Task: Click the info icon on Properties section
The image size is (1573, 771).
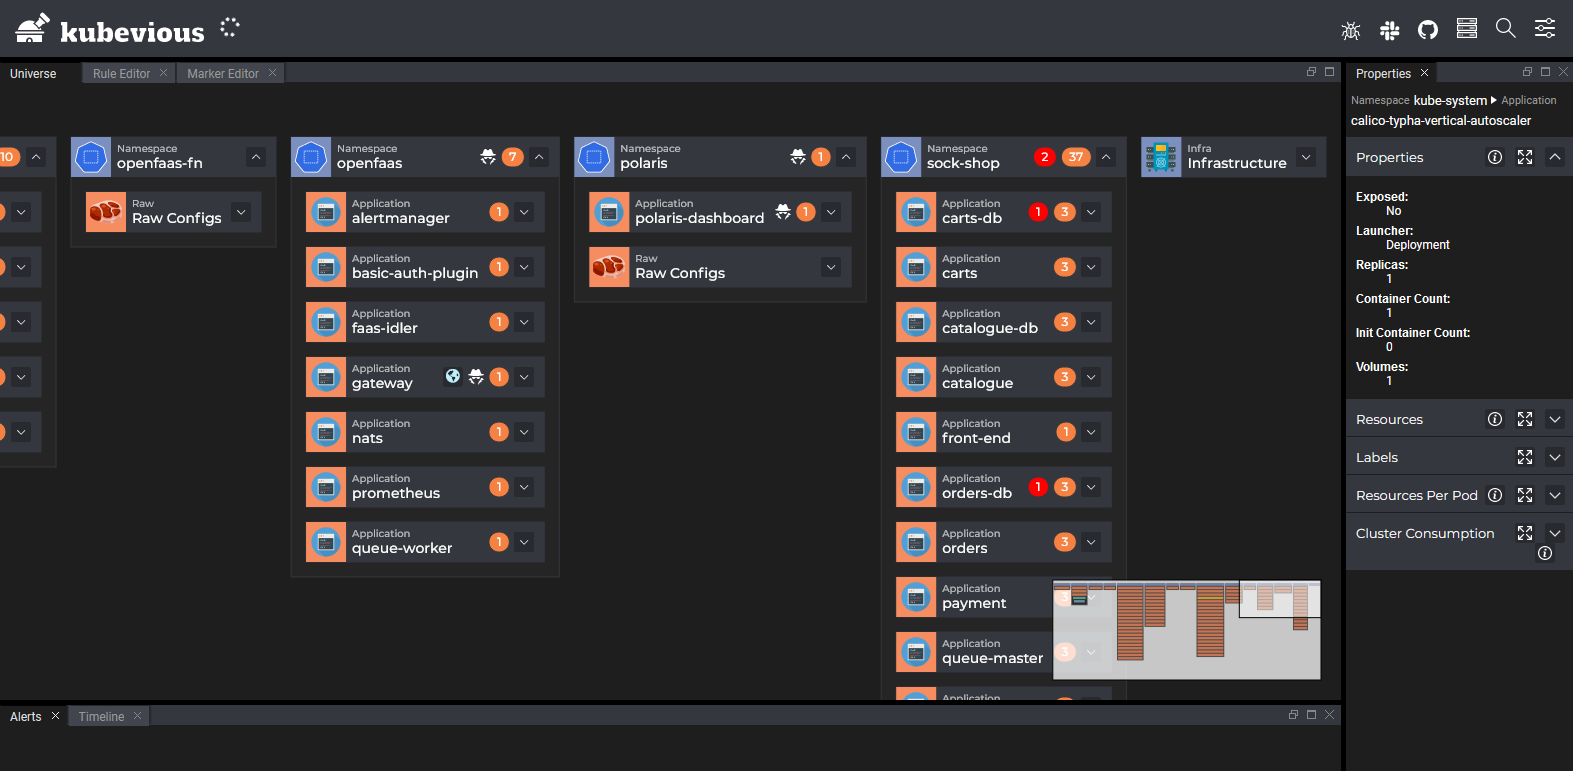Action: coord(1495,157)
